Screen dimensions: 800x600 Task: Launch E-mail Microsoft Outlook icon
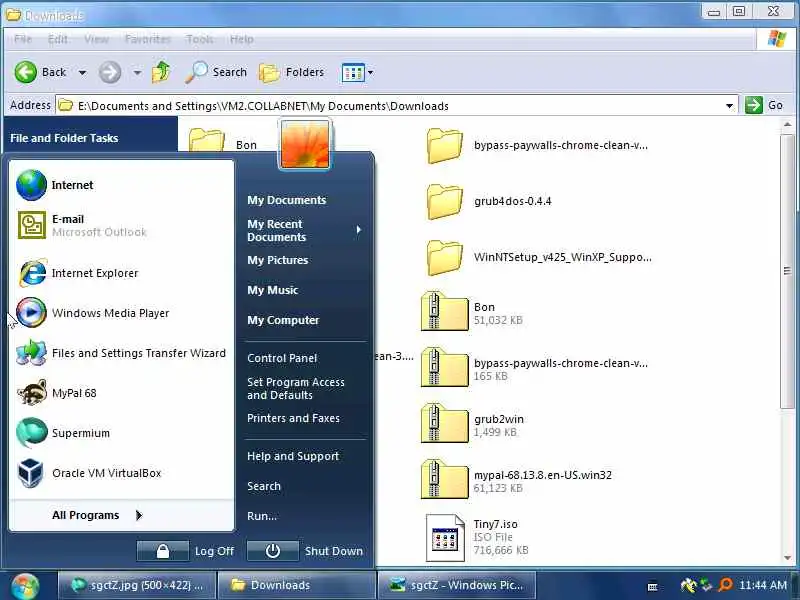(x=32, y=225)
